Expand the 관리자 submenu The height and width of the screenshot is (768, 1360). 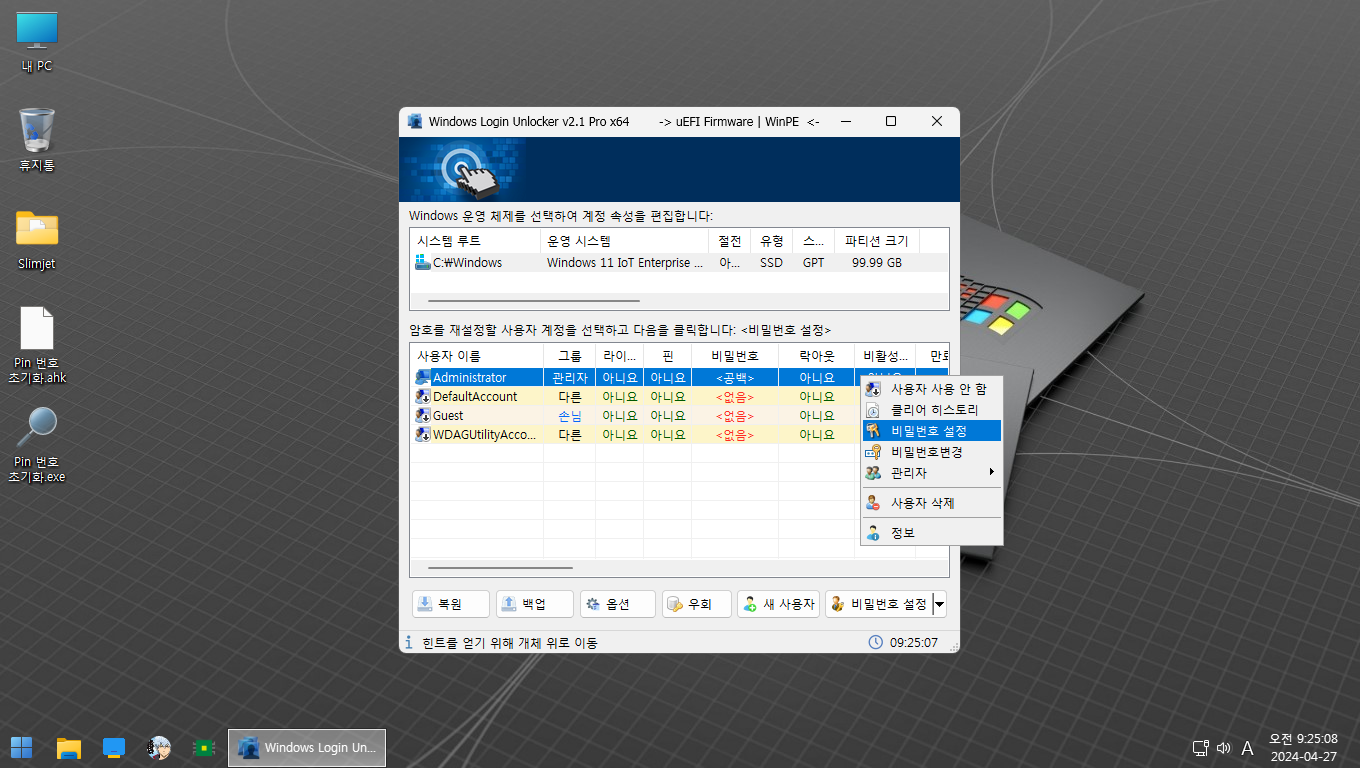[x=932, y=472]
